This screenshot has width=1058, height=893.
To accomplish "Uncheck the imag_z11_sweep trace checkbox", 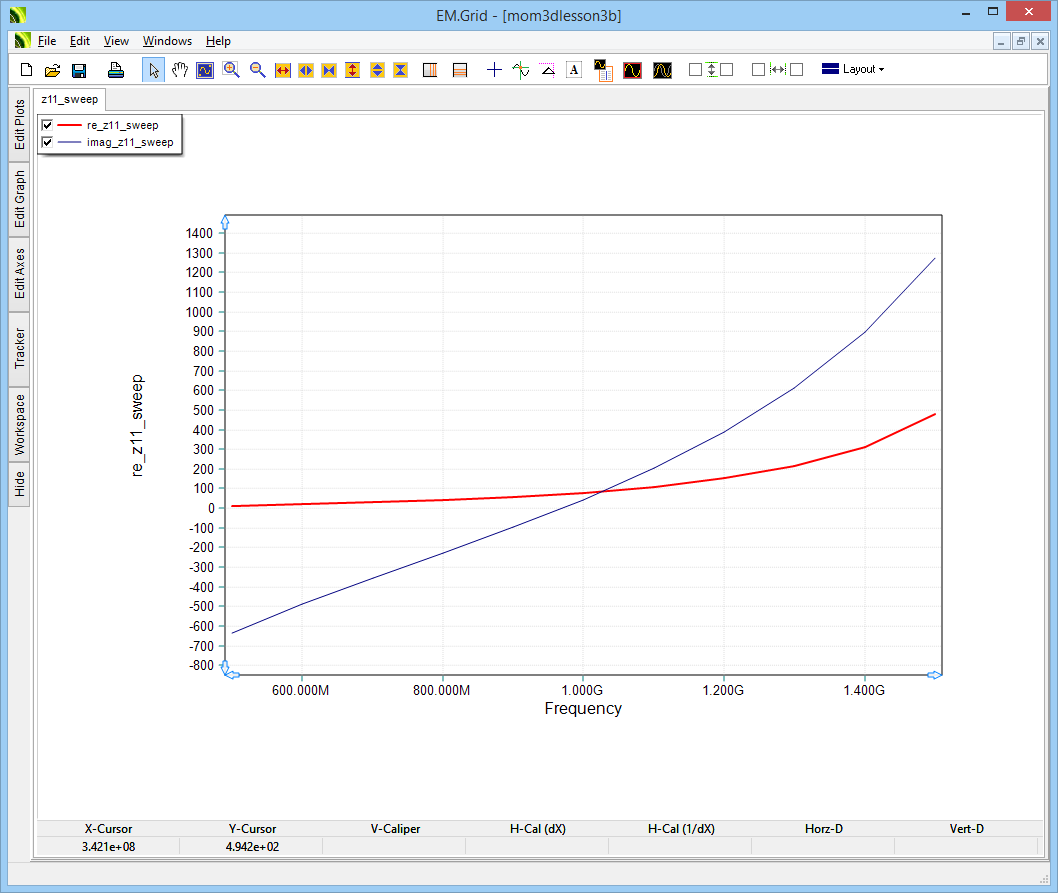I will (x=47, y=143).
